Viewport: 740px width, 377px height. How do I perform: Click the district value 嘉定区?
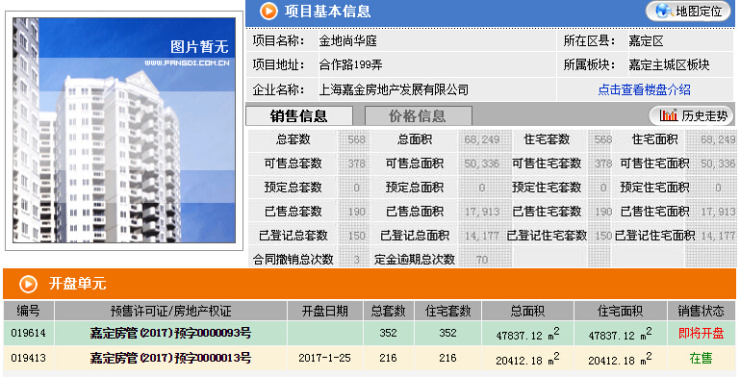pyautogui.click(x=646, y=41)
